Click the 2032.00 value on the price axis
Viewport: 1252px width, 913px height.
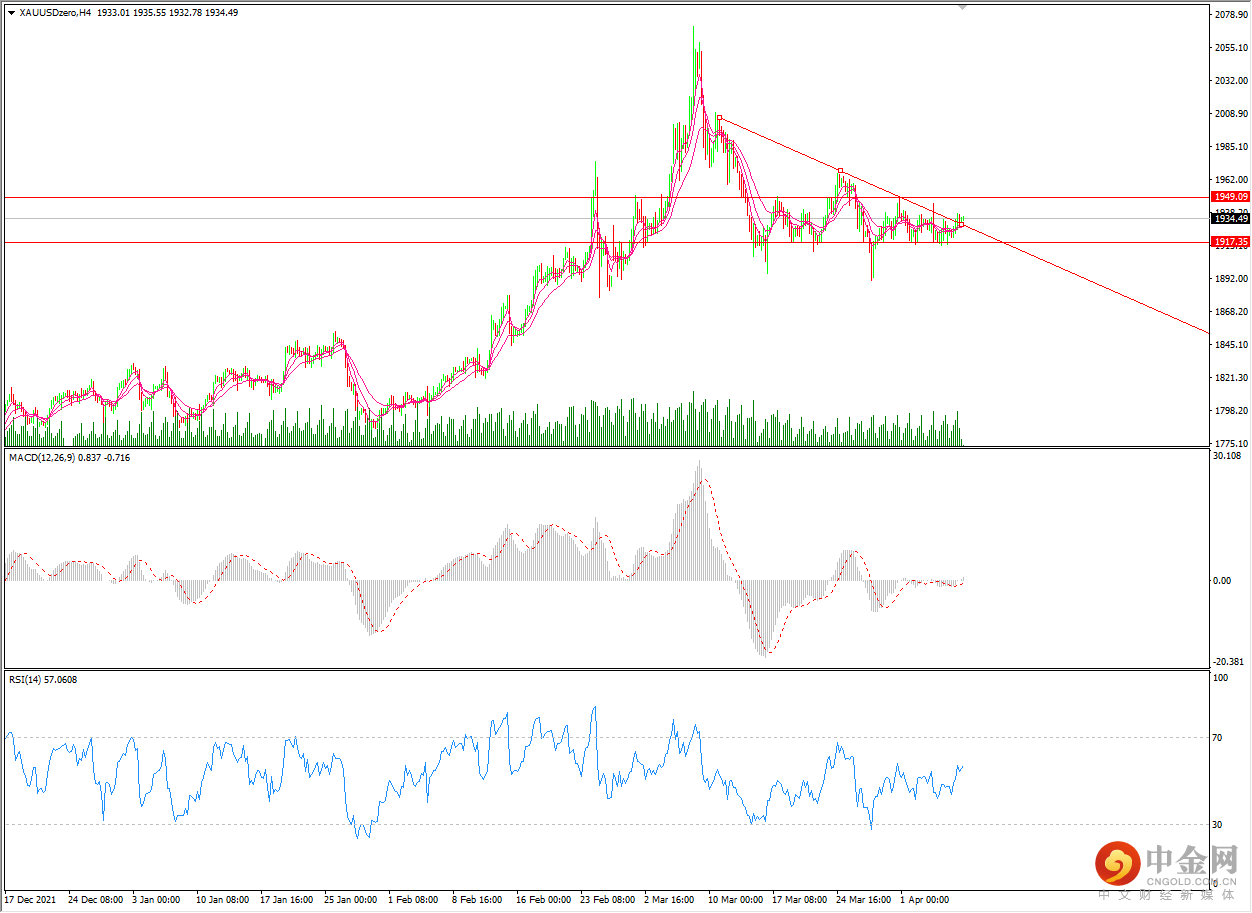(1231, 81)
